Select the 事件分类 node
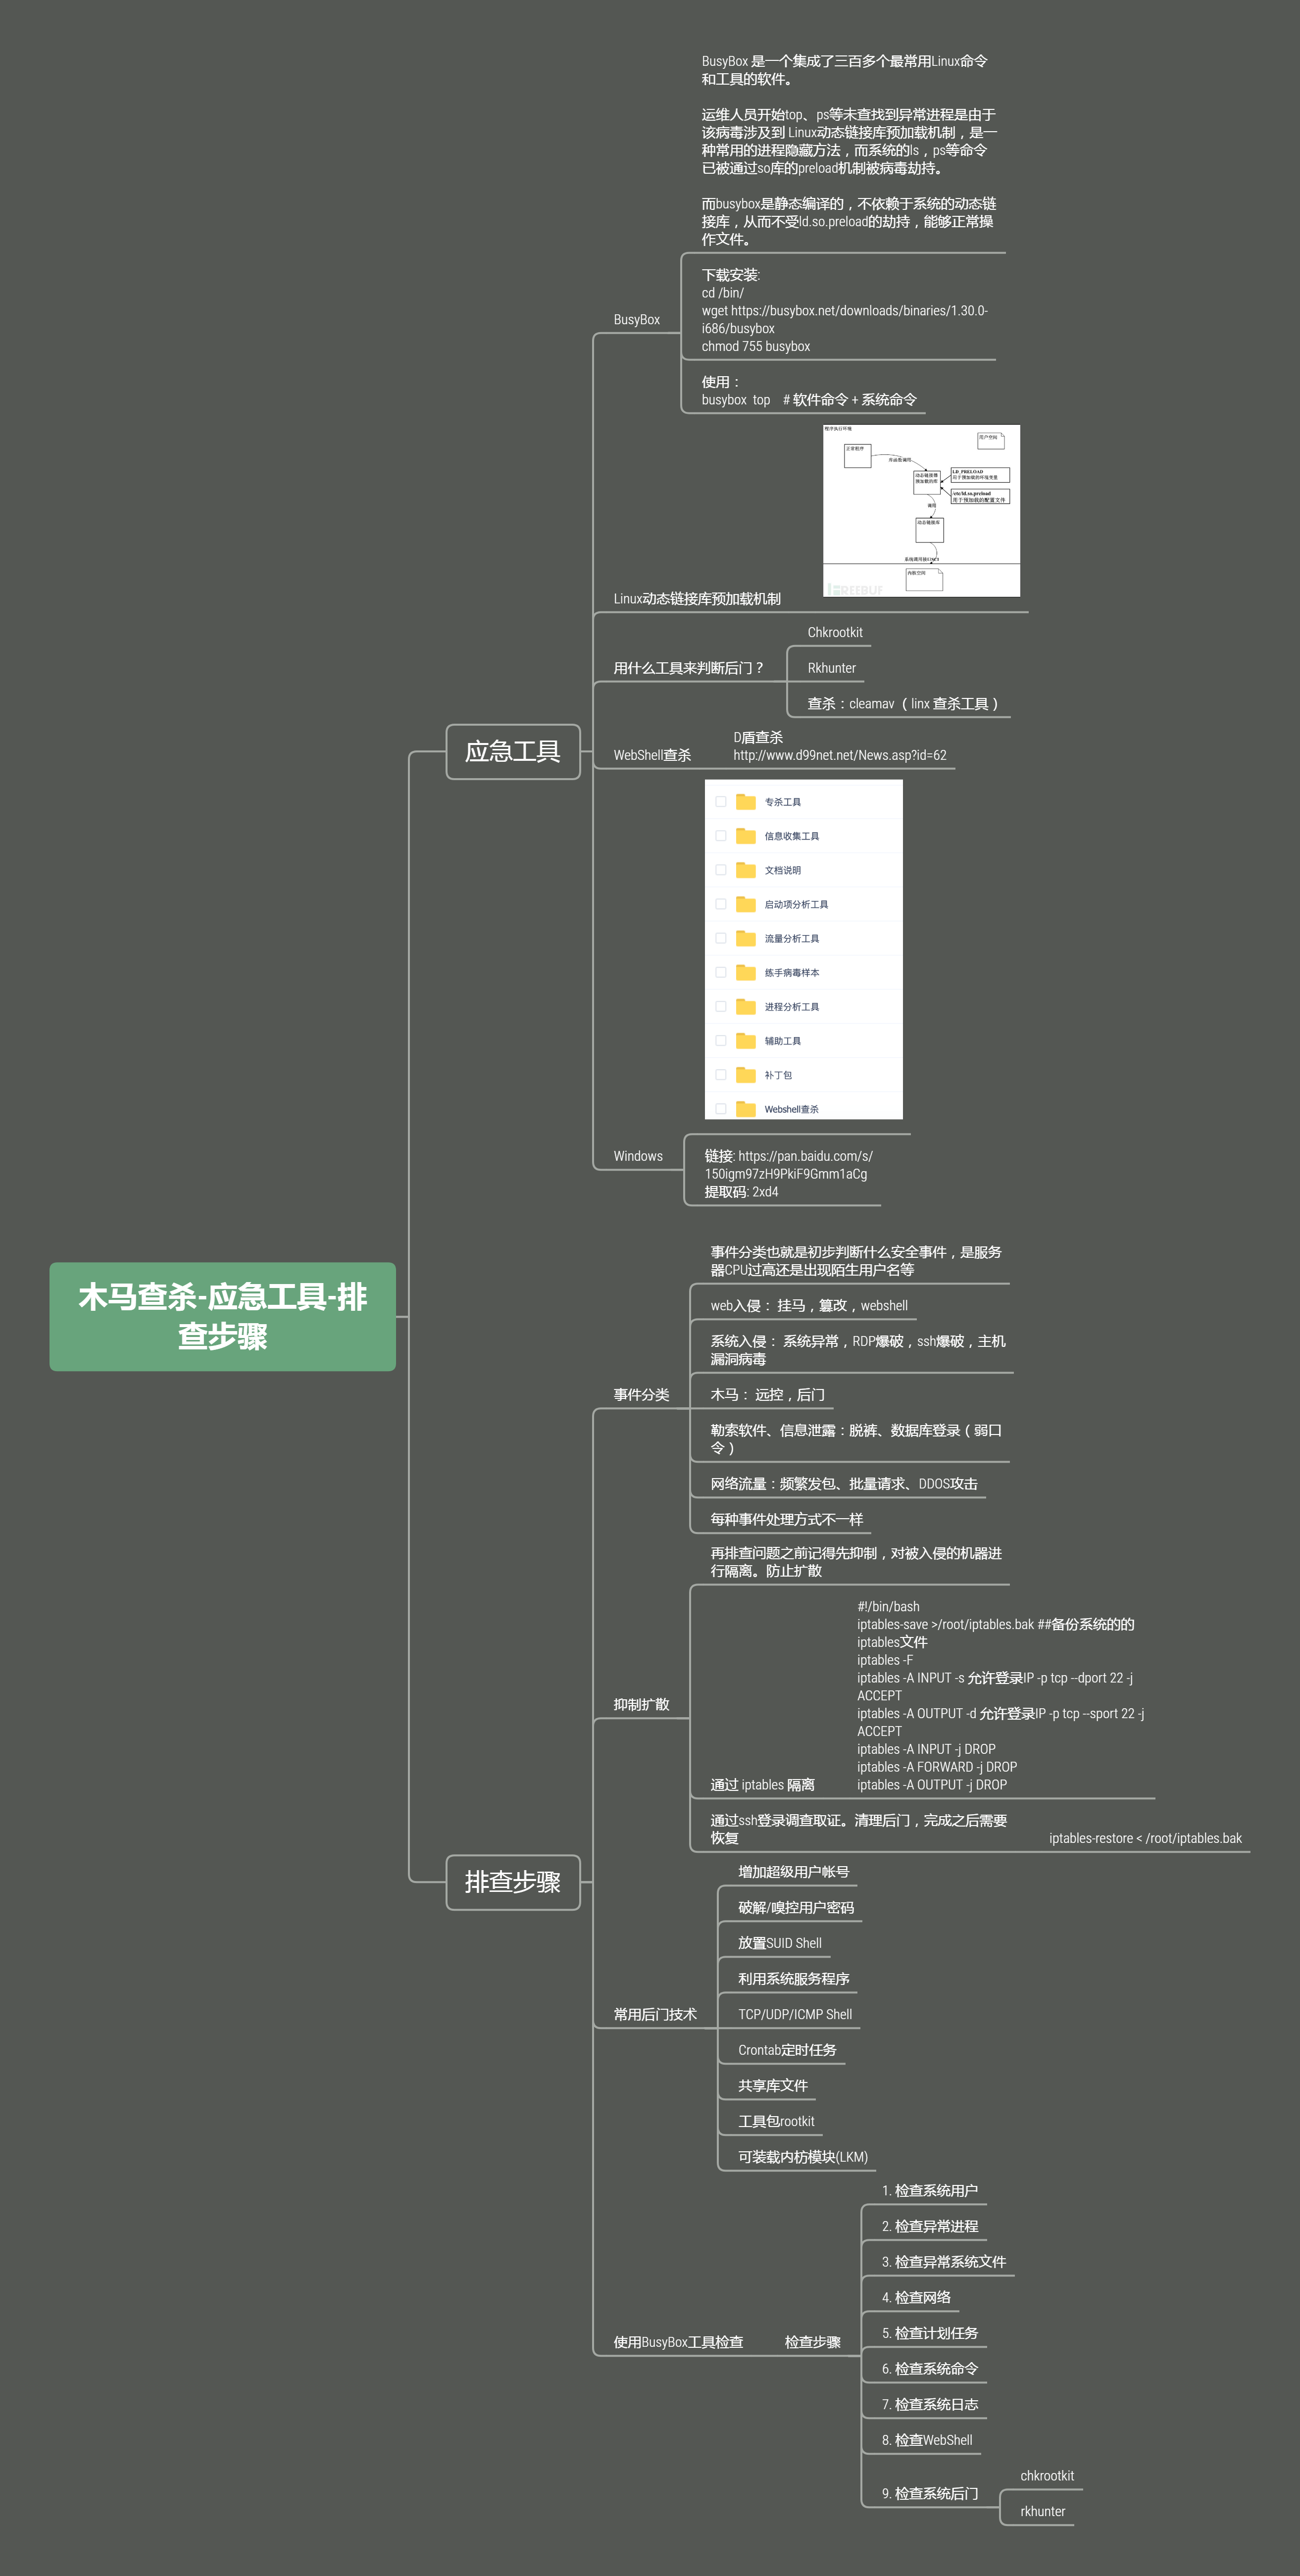 click(641, 1395)
